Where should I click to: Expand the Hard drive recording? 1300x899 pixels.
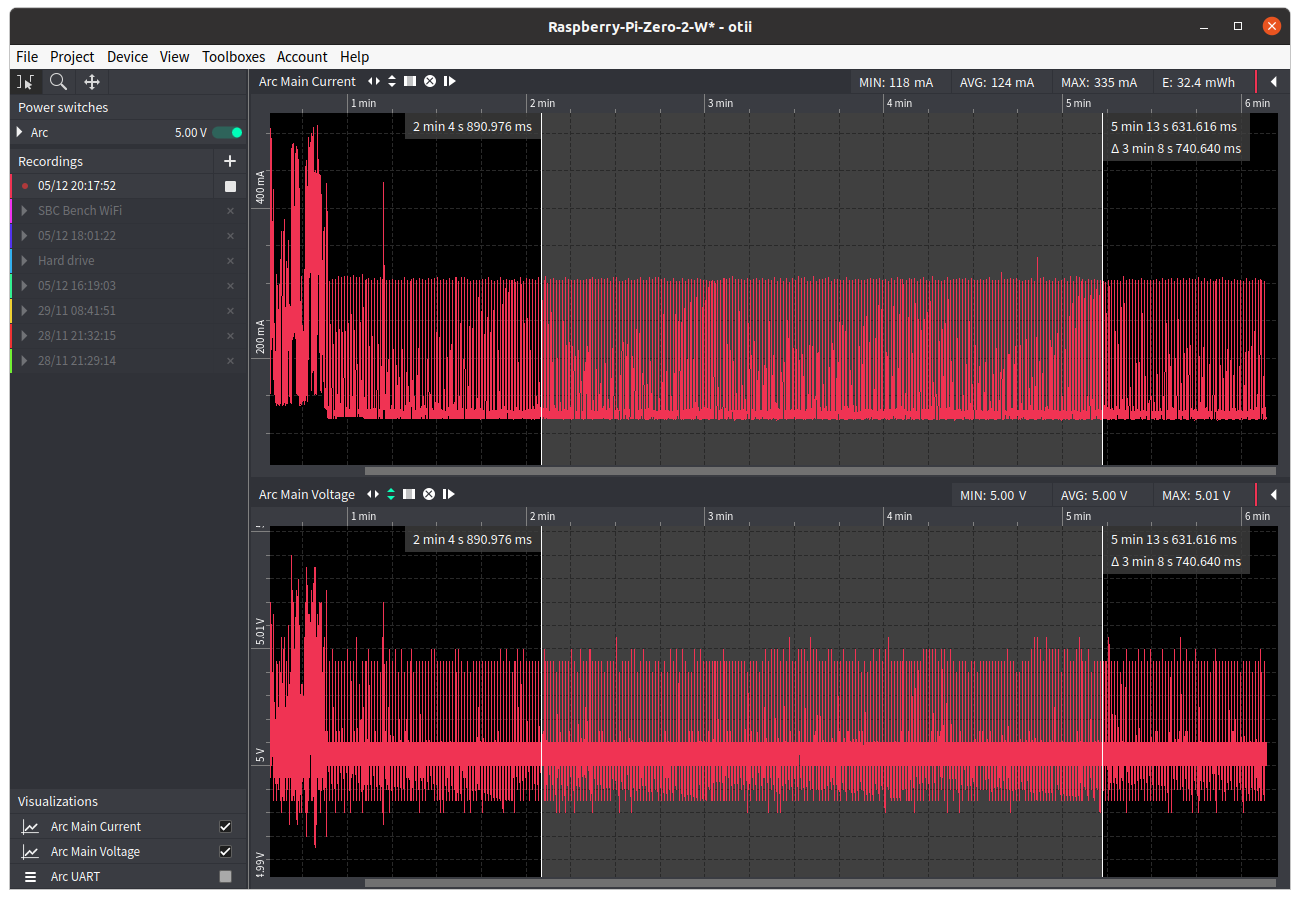click(24, 261)
